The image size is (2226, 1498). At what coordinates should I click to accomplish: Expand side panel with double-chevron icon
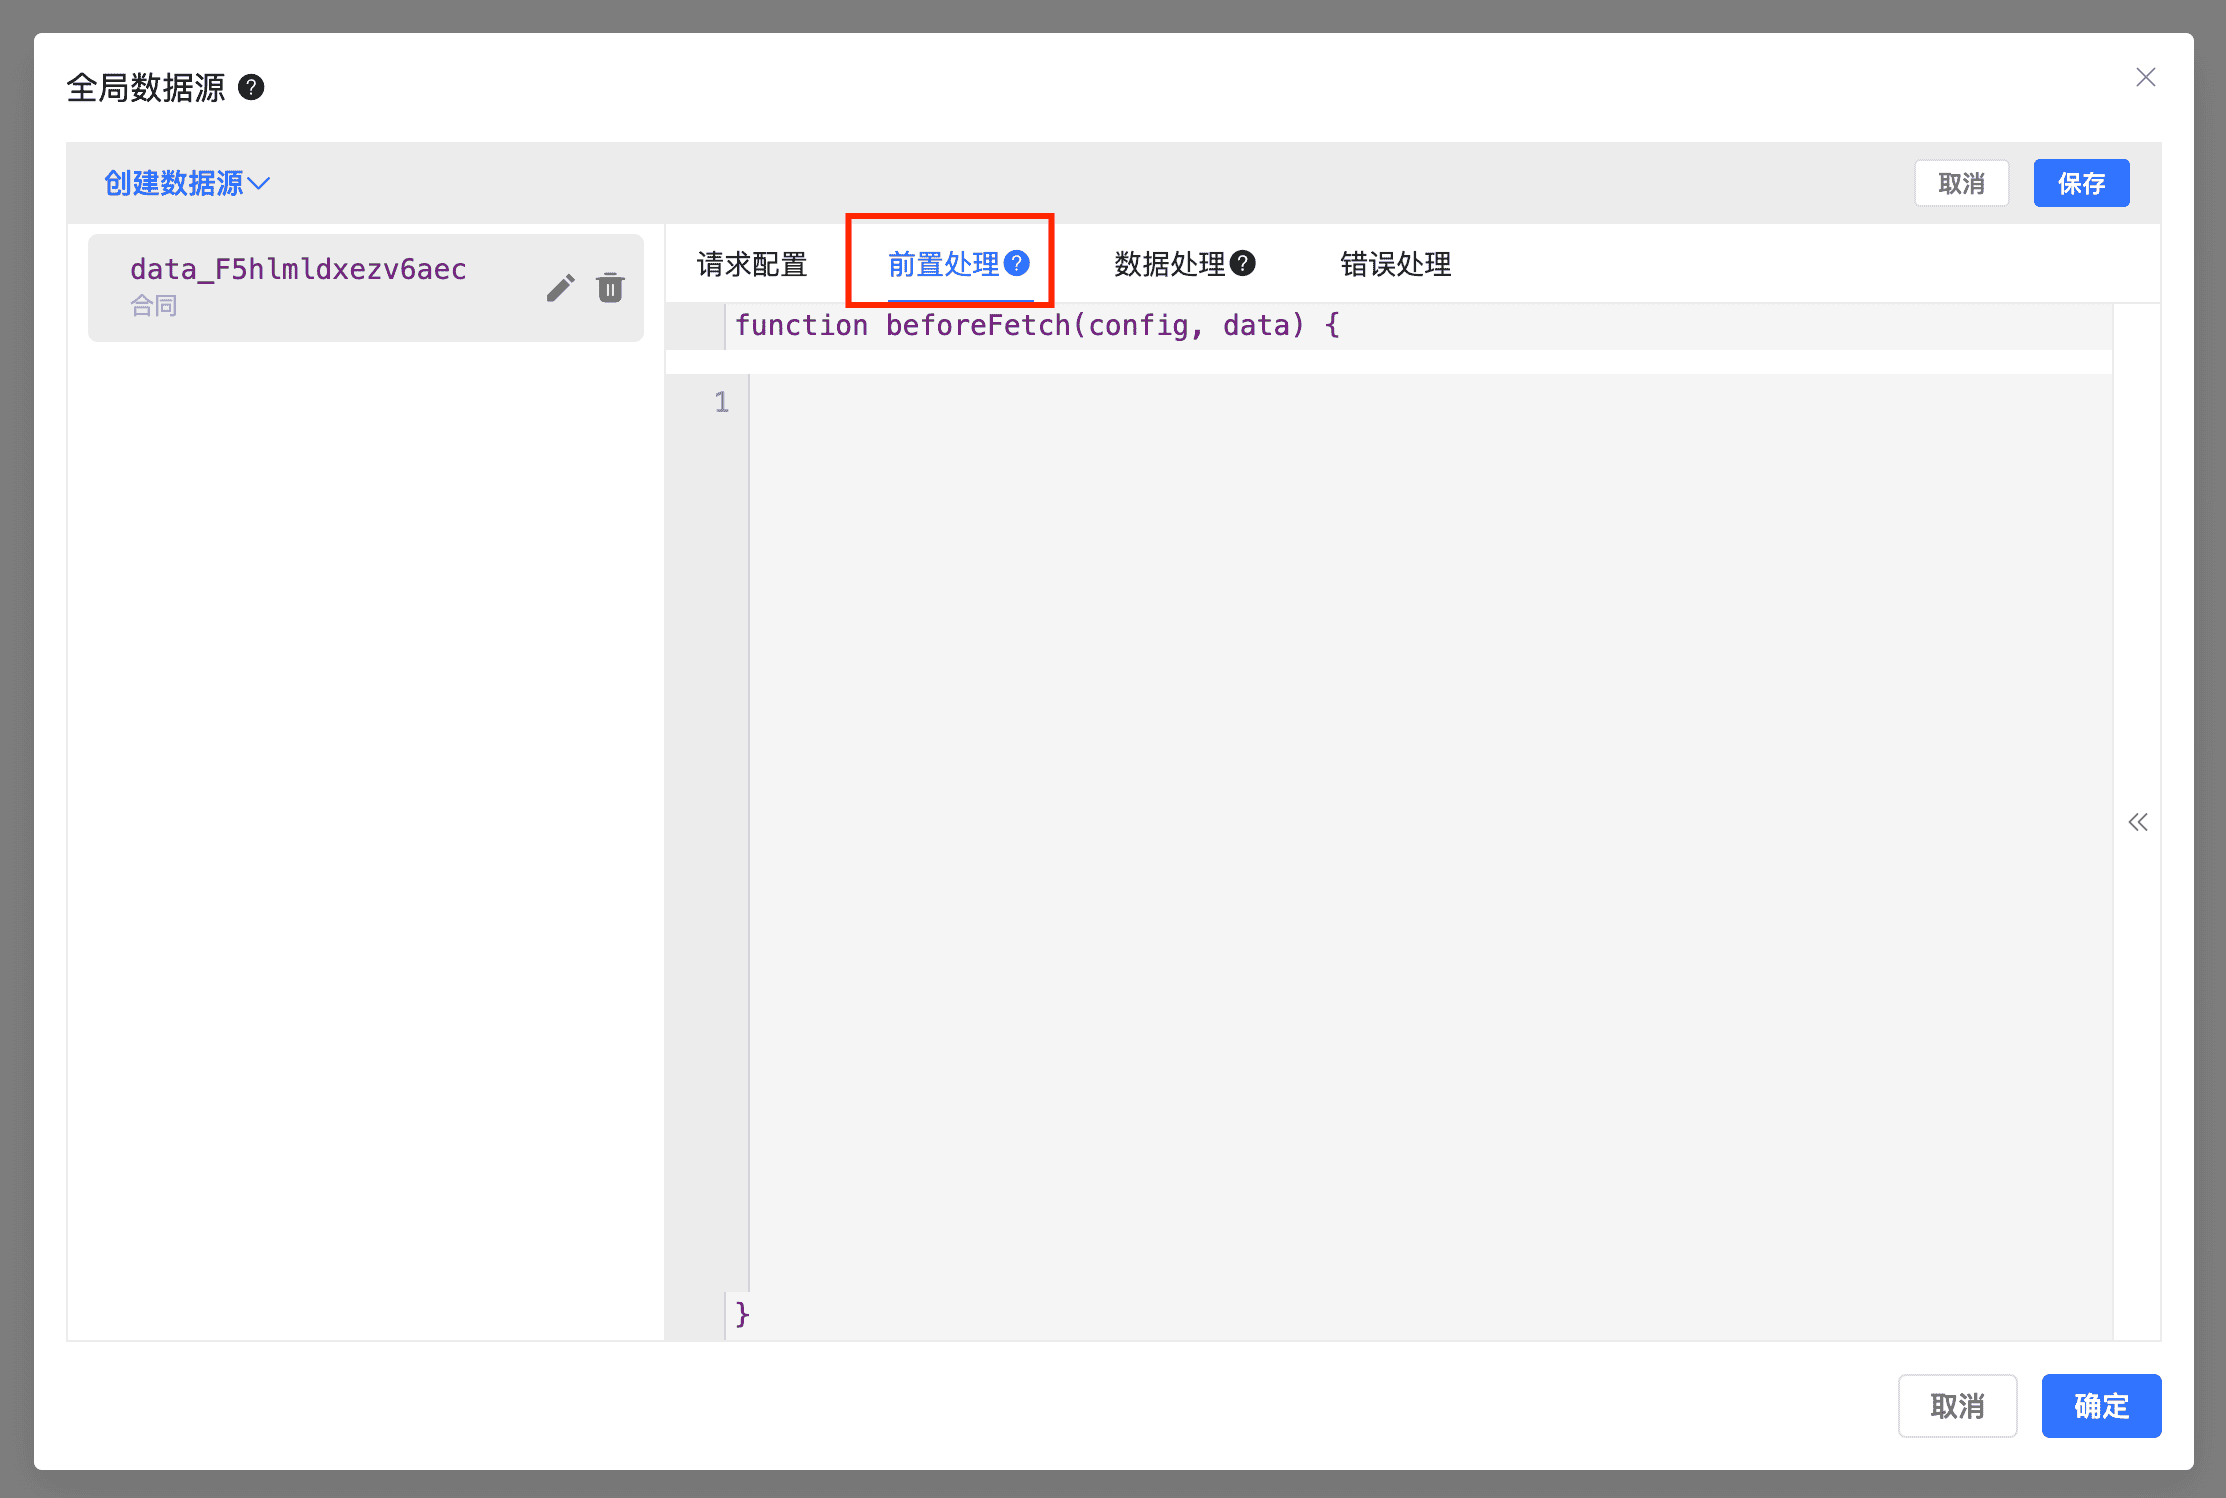[2137, 822]
